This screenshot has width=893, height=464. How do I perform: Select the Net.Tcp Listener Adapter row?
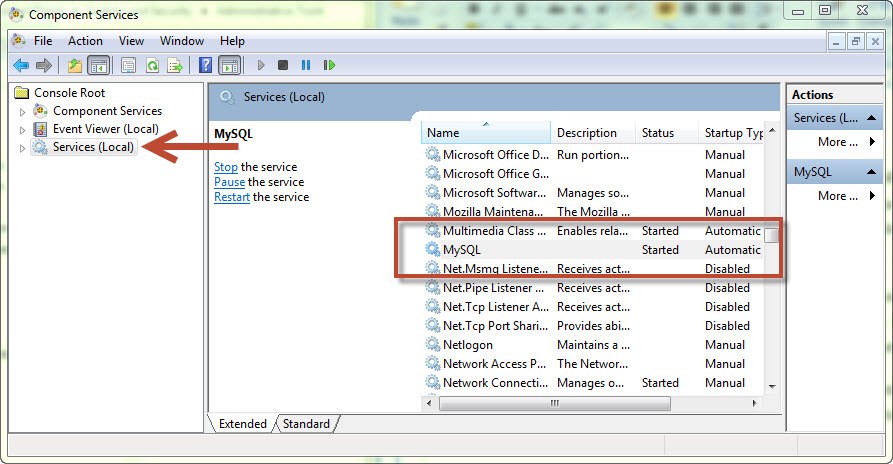coord(593,307)
